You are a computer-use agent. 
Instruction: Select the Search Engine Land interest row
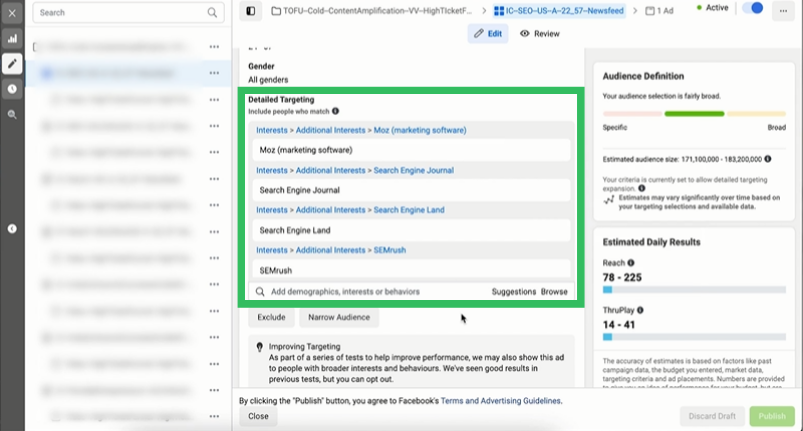coord(411,230)
